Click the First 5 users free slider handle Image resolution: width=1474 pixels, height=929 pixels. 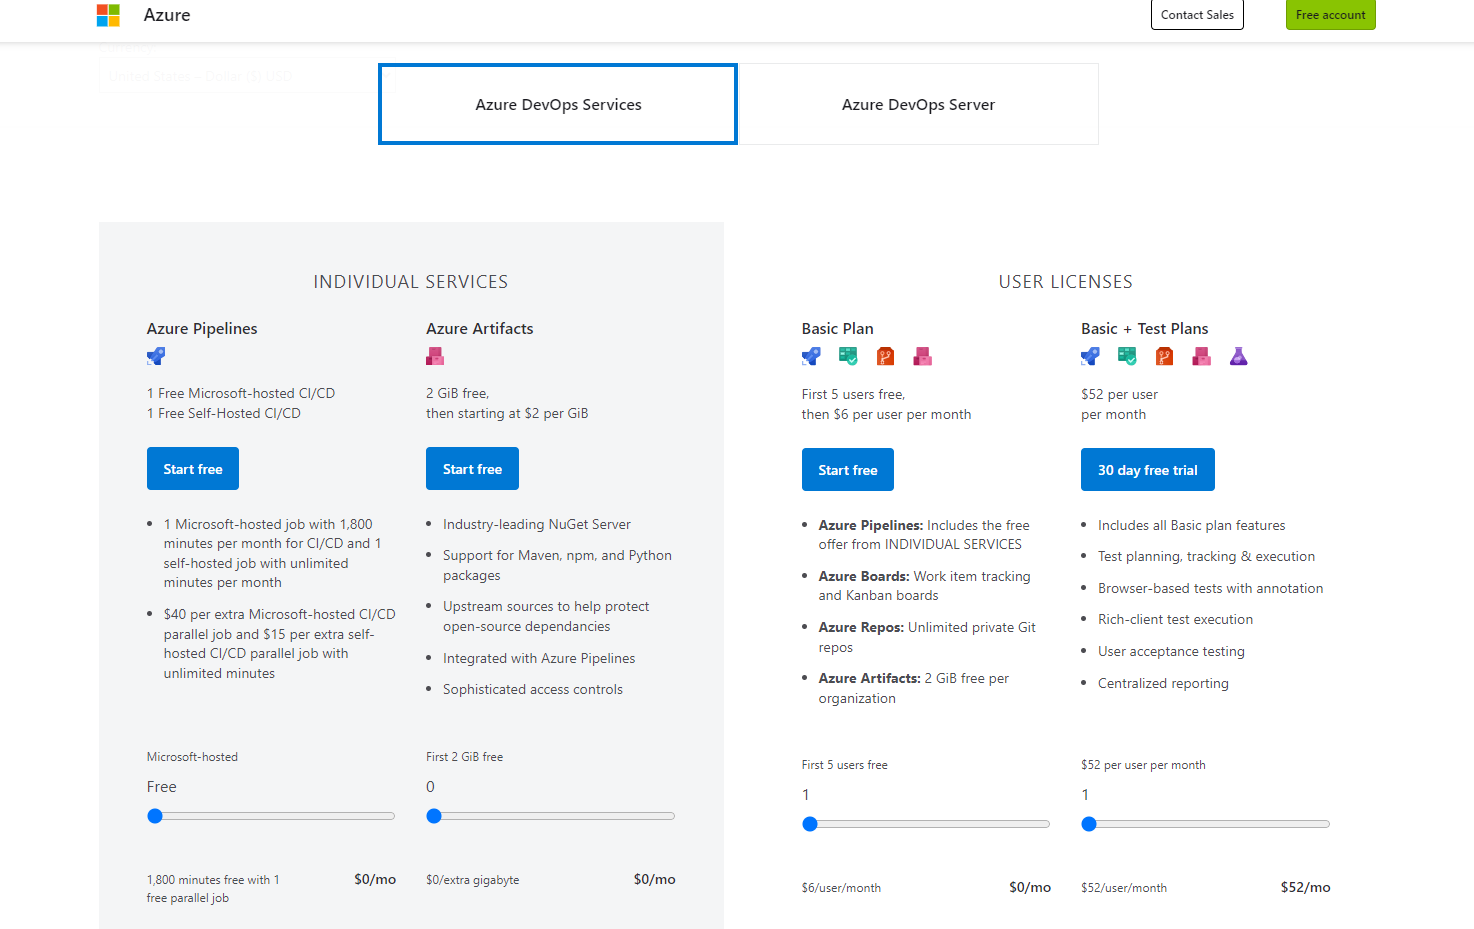[810, 824]
